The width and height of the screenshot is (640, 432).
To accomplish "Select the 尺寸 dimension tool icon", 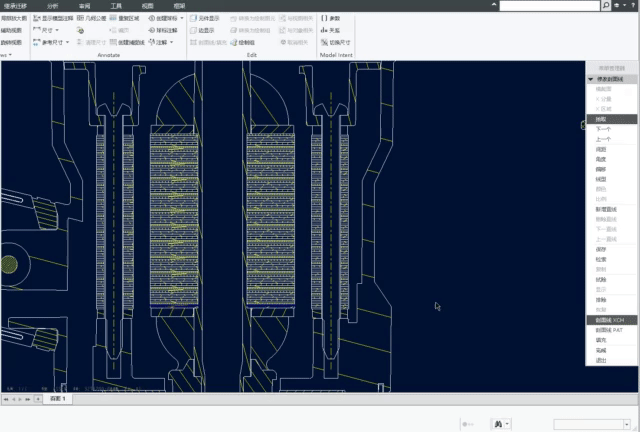I will pos(37,30).
